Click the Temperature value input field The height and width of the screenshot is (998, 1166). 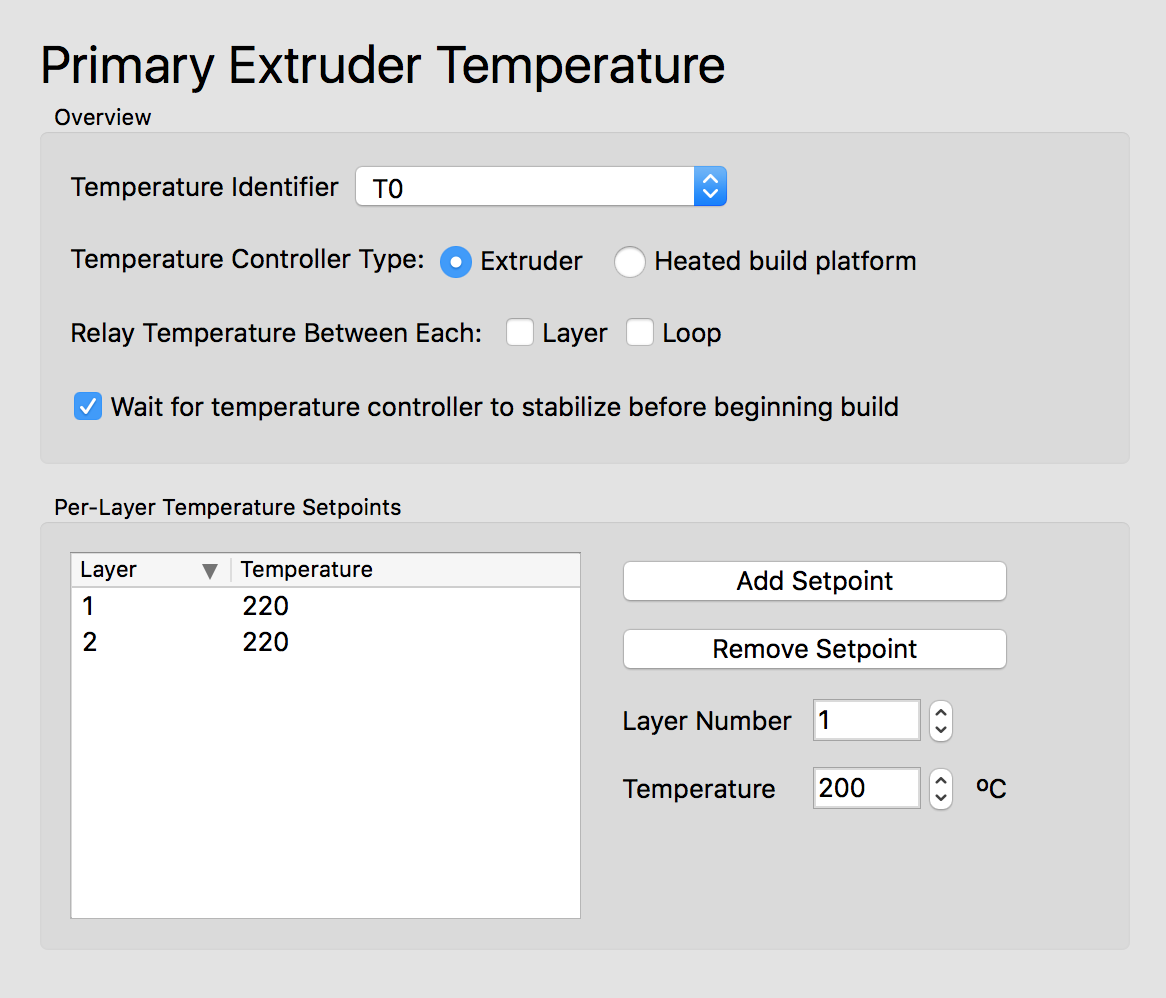tap(866, 788)
